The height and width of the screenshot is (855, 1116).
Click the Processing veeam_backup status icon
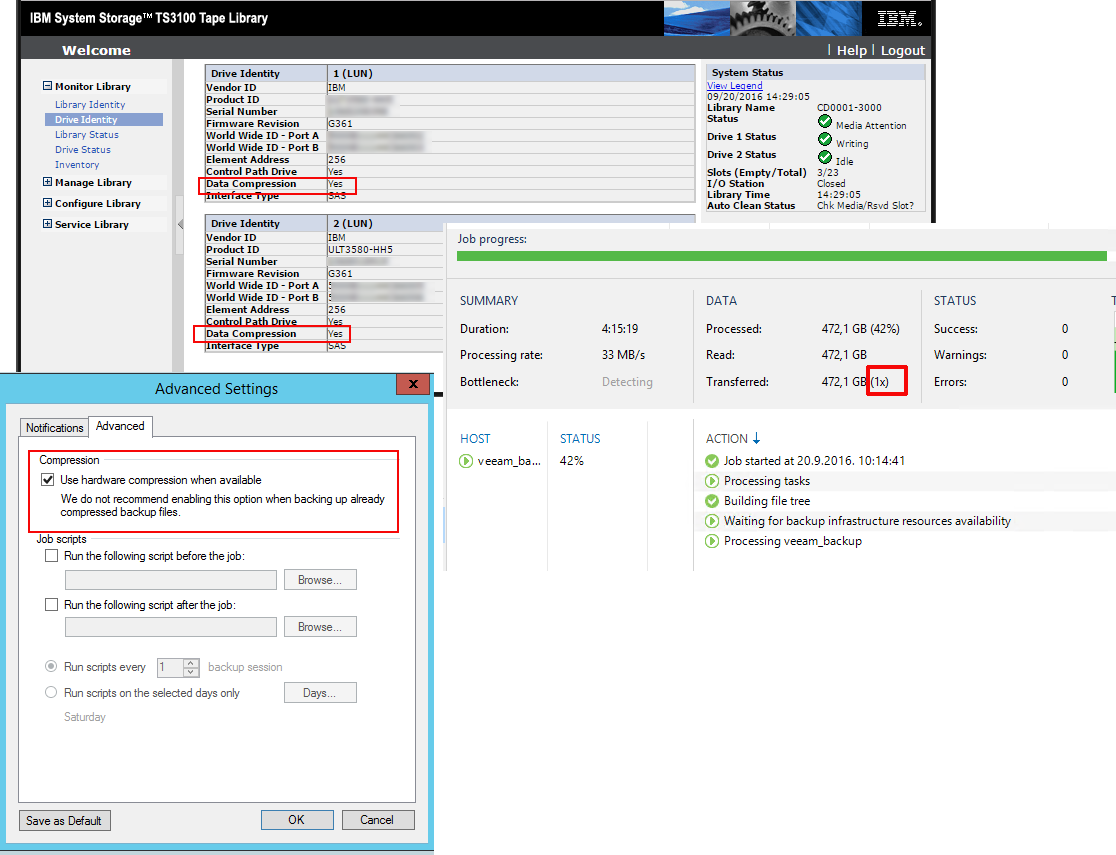click(712, 540)
